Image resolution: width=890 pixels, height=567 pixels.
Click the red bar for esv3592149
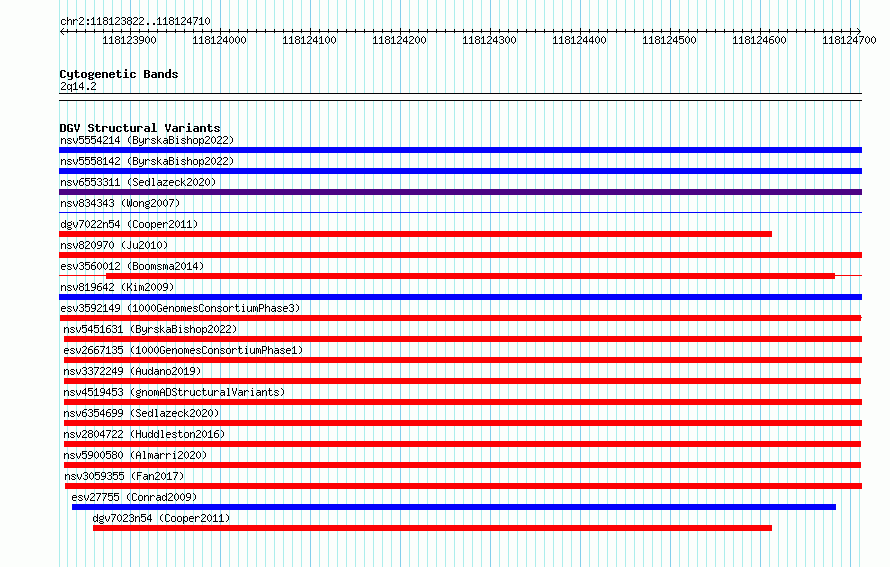460,318
